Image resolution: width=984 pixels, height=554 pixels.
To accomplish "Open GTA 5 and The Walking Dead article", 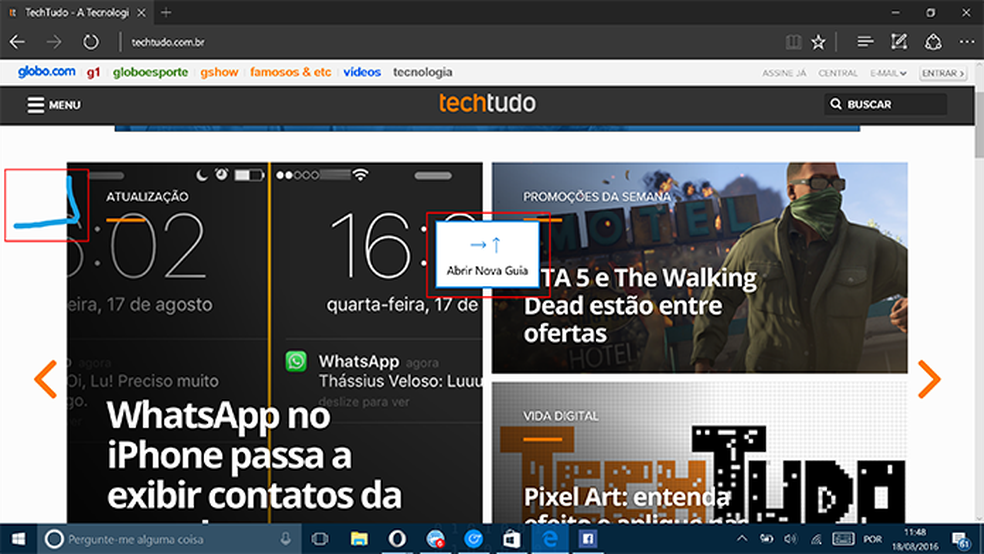I will pos(640,306).
